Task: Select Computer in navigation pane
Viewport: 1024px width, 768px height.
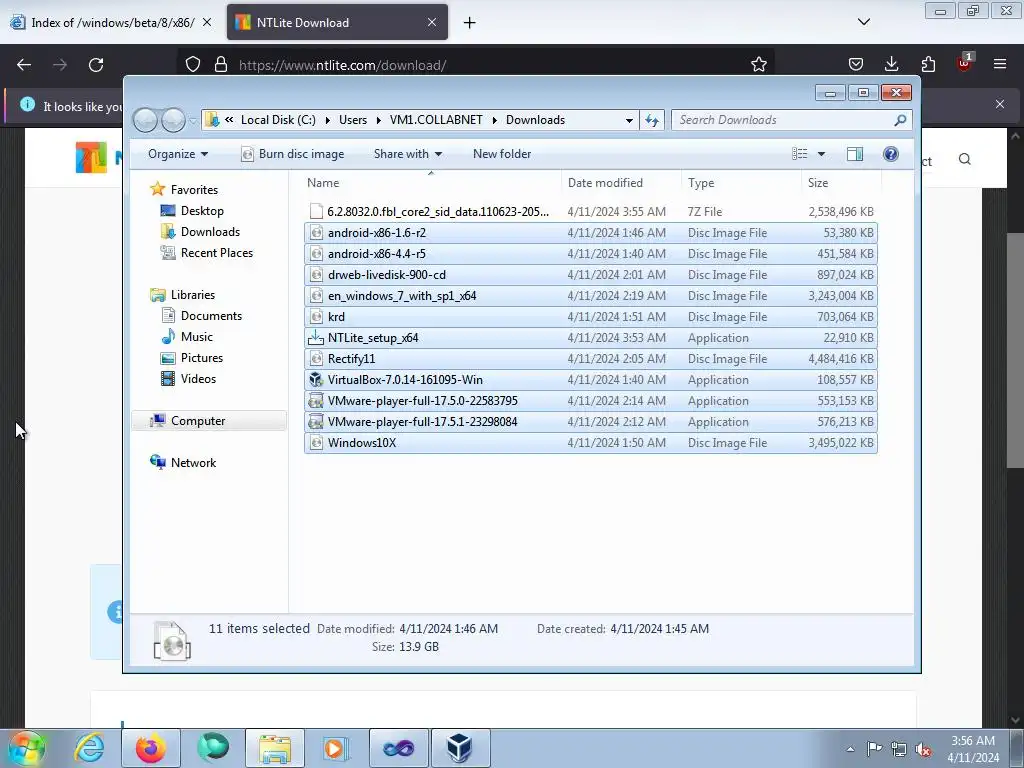Action: point(209,421)
